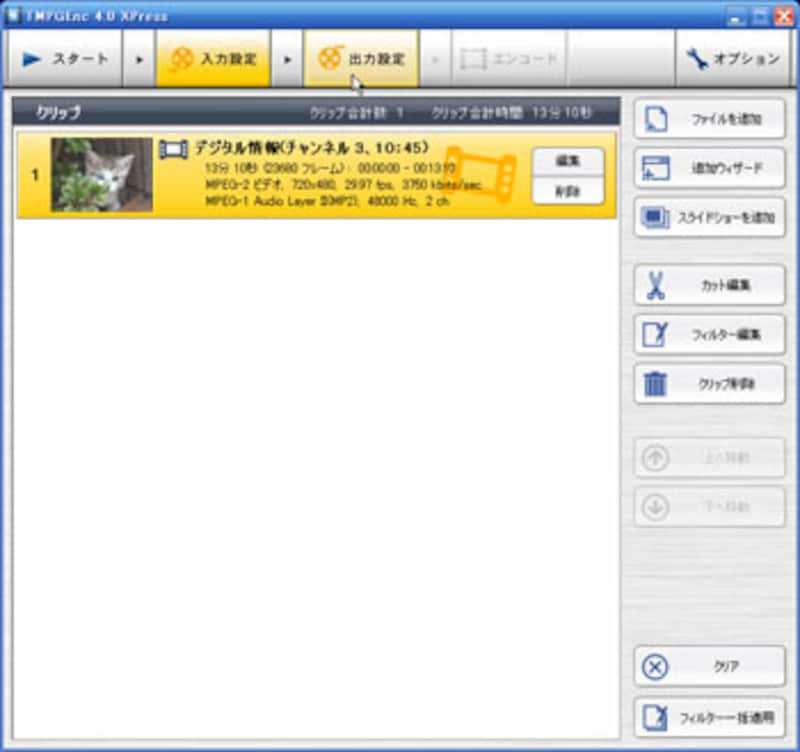Screen dimensions: 800x752
Task: Click the page icon on フィルター編集
Action: pos(655,334)
